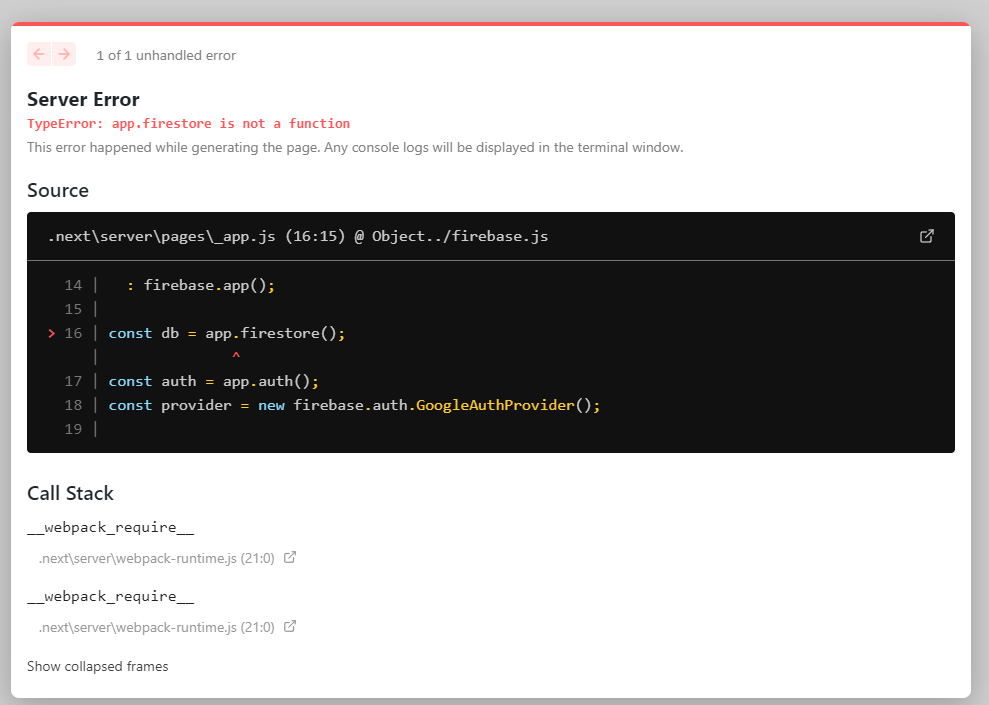Expand Show collapsed frames

tap(97, 666)
